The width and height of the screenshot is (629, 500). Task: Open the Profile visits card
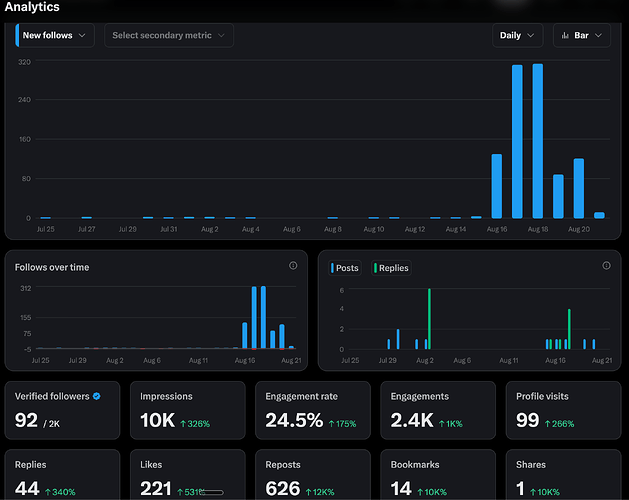click(564, 410)
